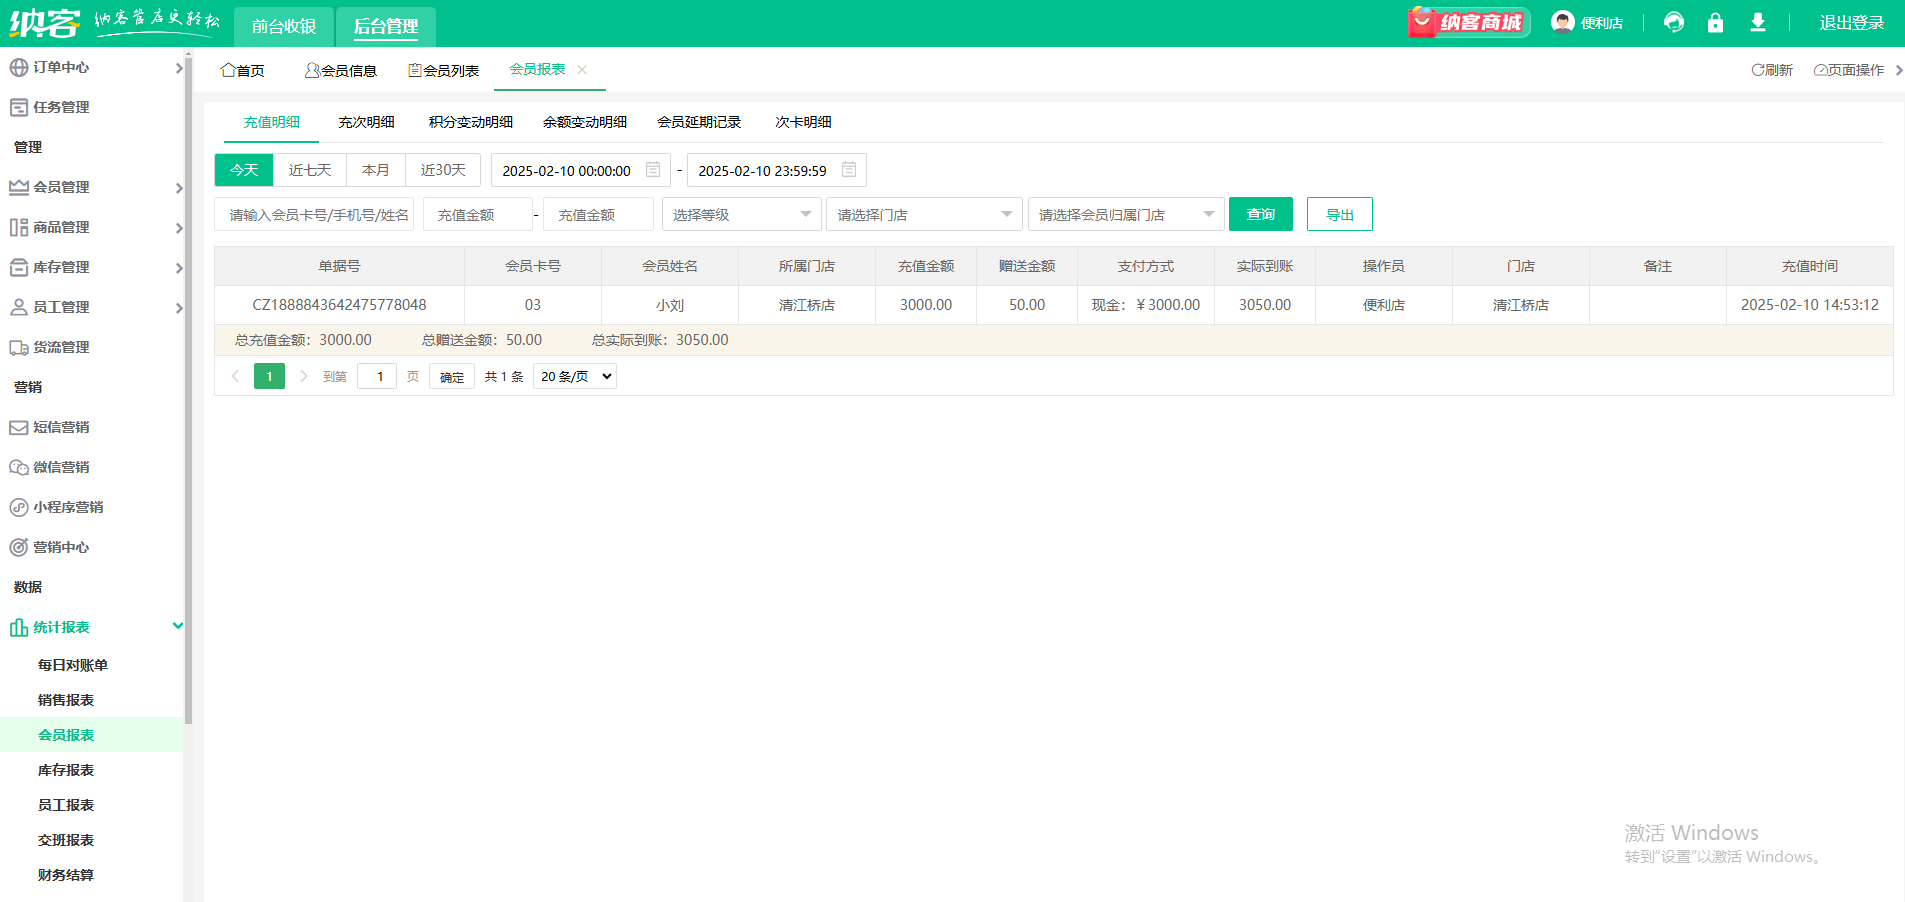Select the 任务管理 sidebar icon
Screen dimensions: 1905x902
click(17, 107)
